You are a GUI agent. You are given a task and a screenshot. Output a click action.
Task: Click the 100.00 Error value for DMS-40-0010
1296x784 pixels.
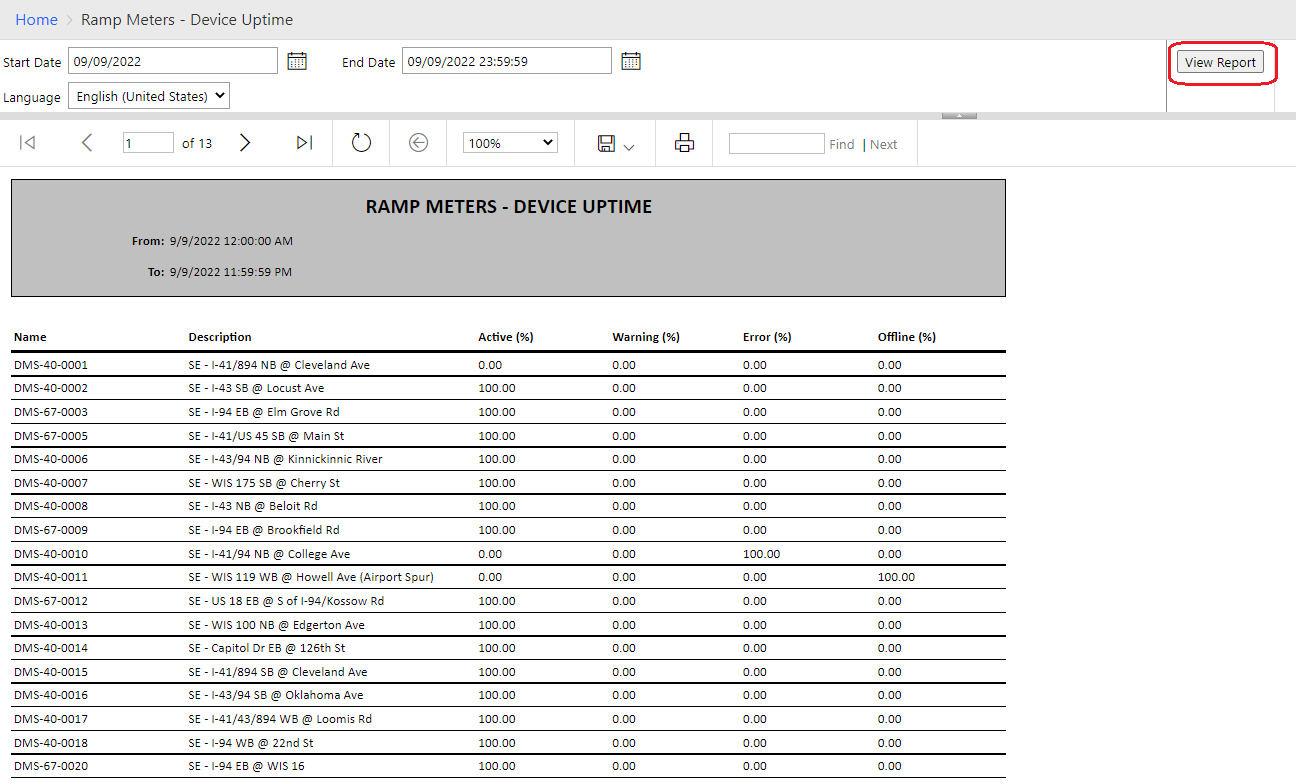pyautogui.click(x=762, y=554)
